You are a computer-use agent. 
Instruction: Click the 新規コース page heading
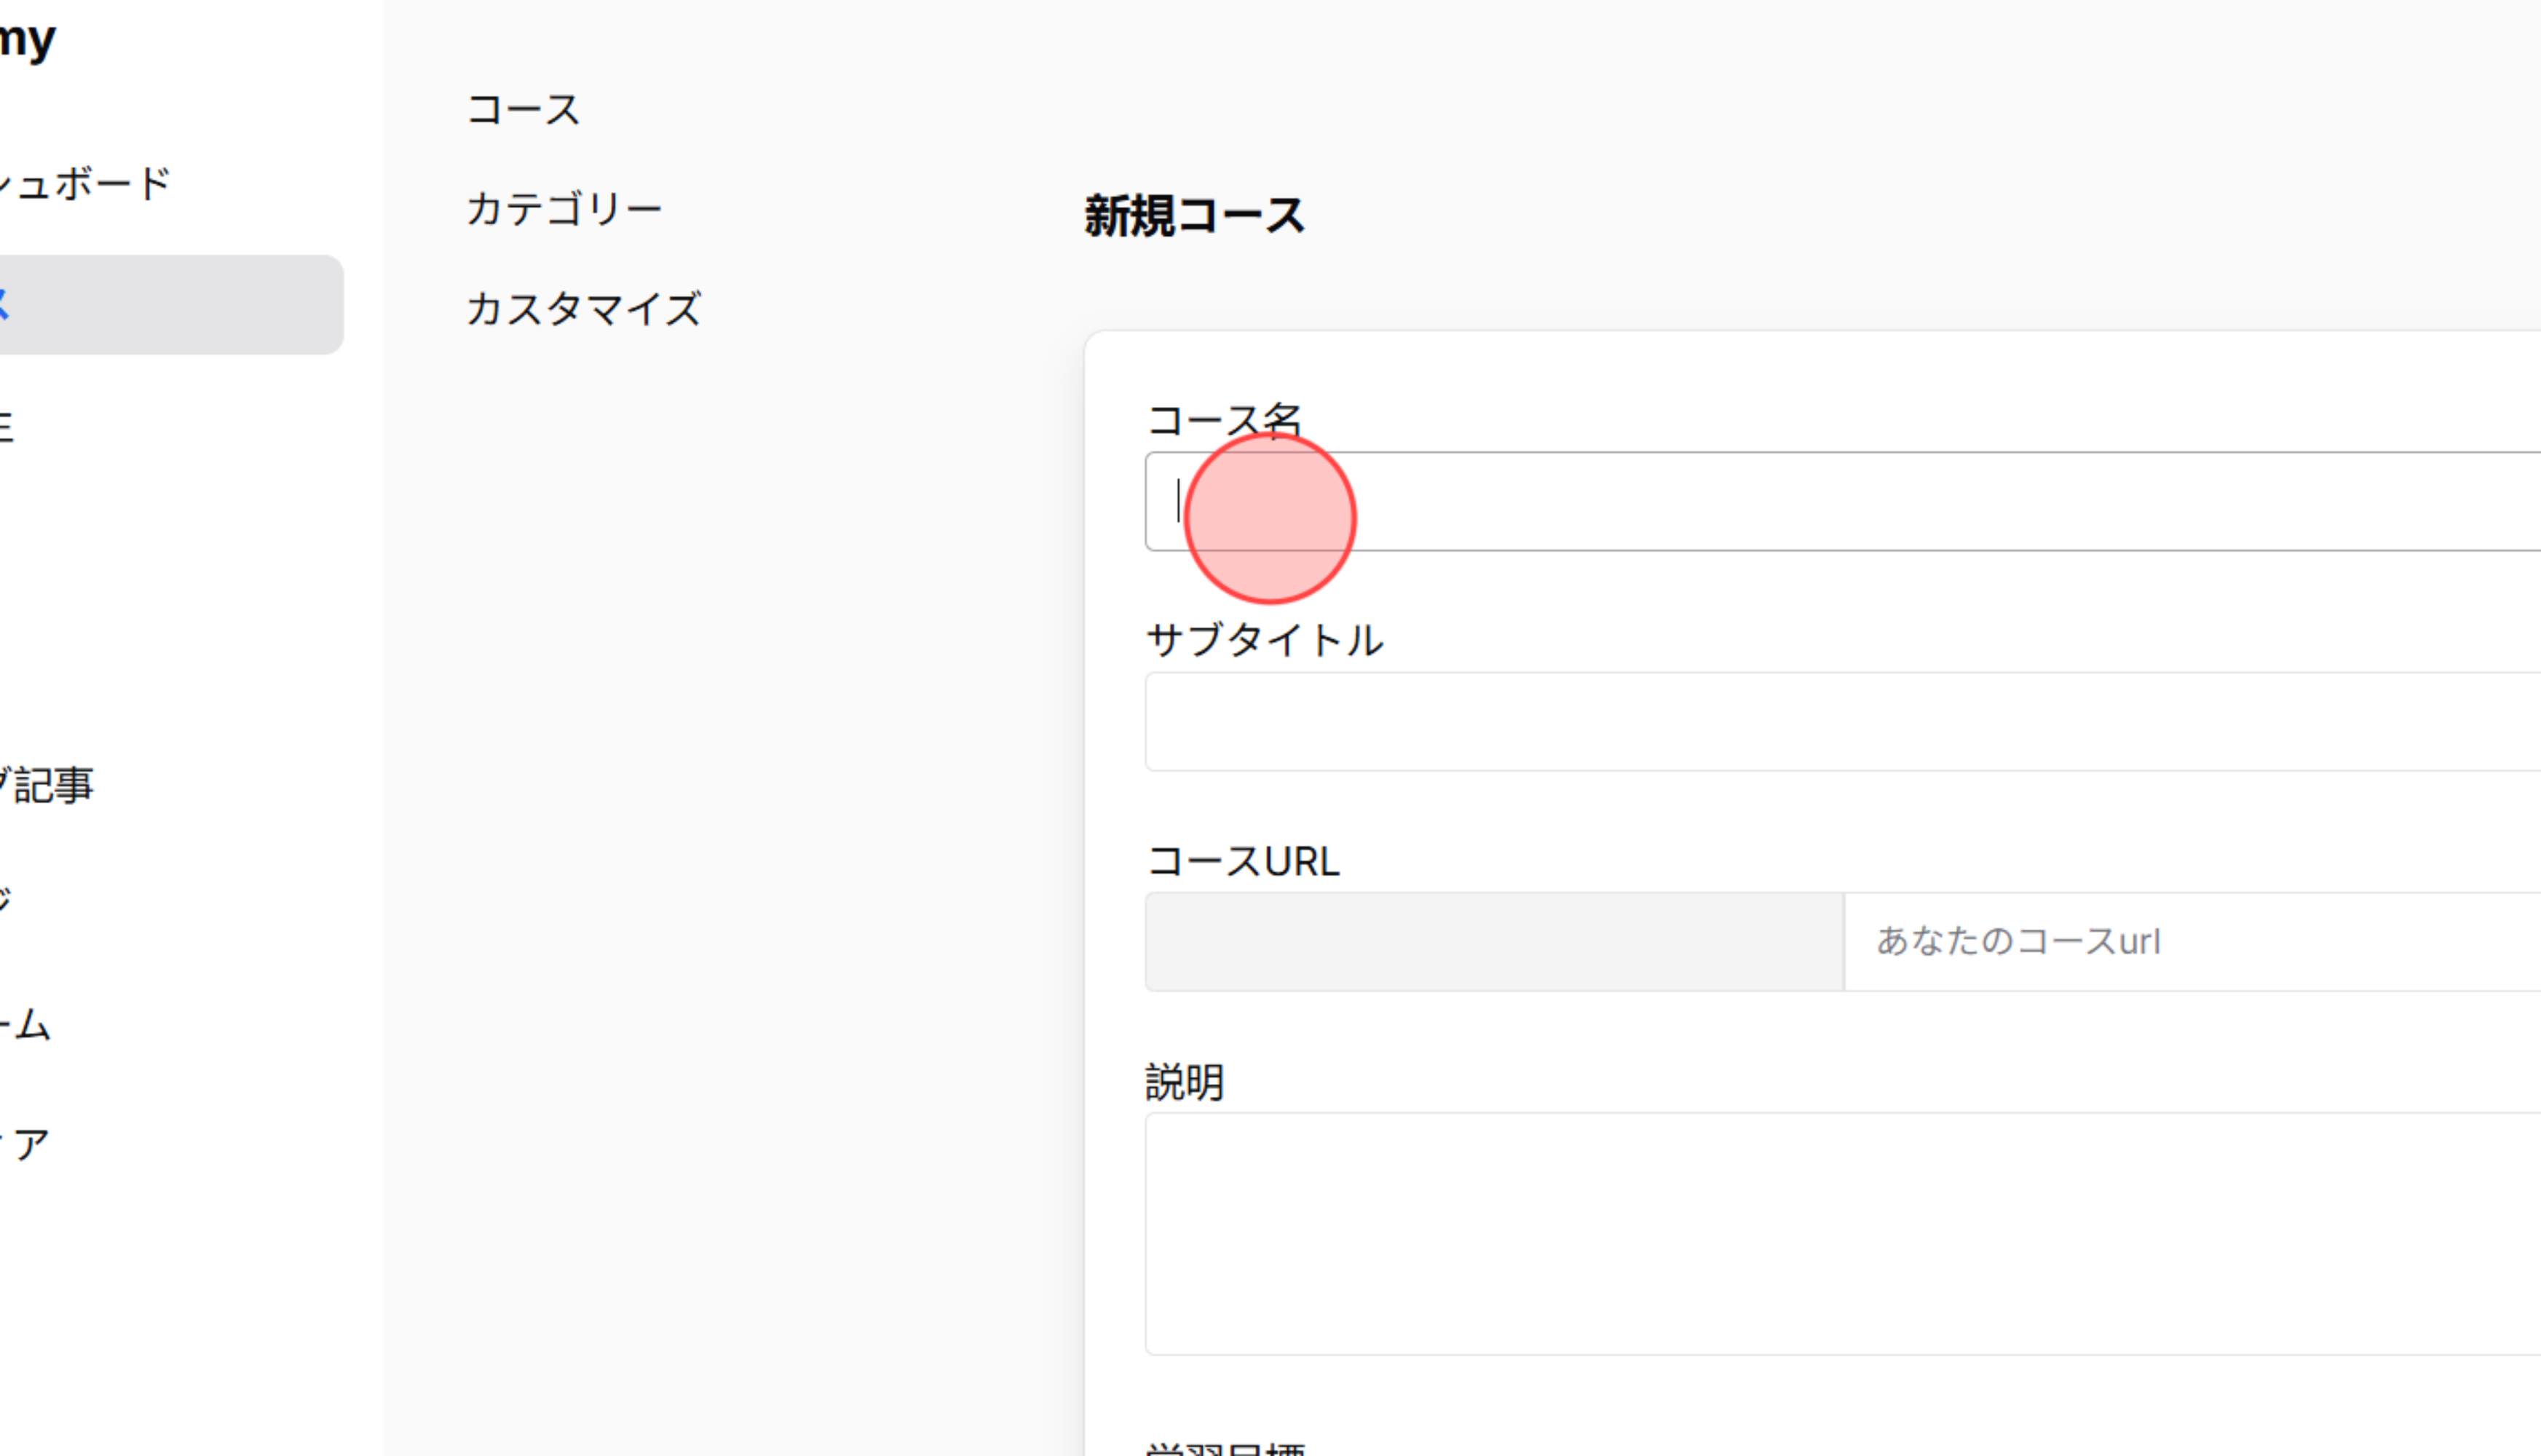tap(1192, 214)
